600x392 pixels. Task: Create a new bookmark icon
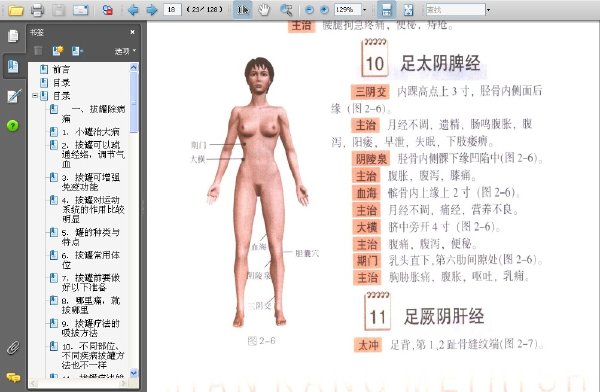58,51
